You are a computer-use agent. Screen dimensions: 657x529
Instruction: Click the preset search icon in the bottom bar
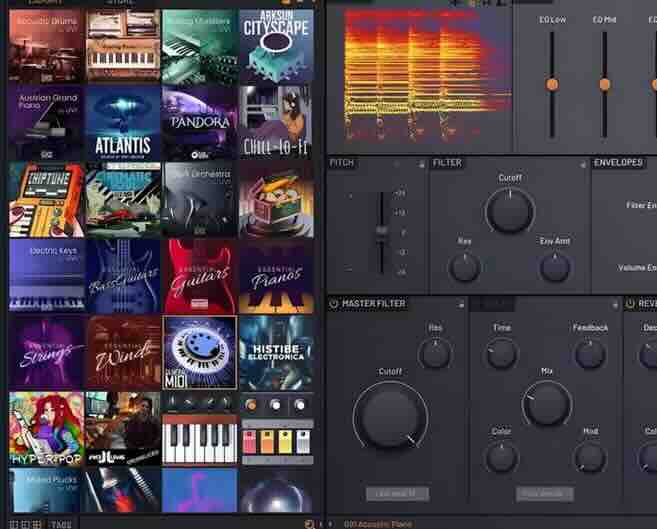[x=309, y=524]
